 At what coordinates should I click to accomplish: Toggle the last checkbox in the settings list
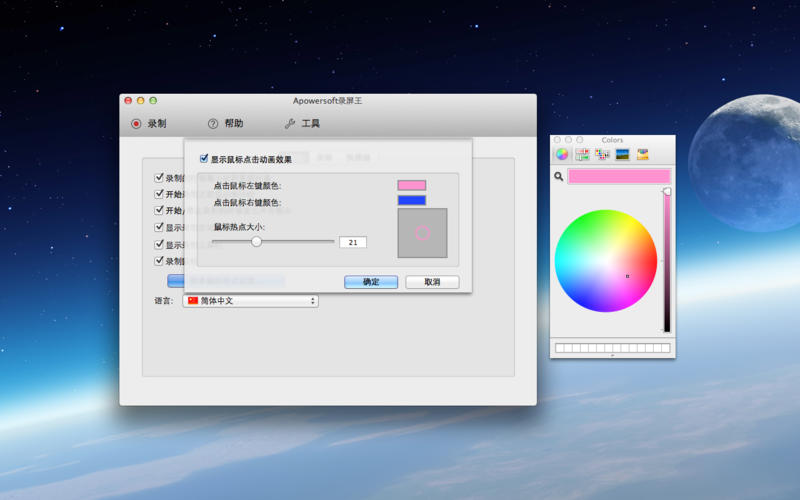pos(159,261)
